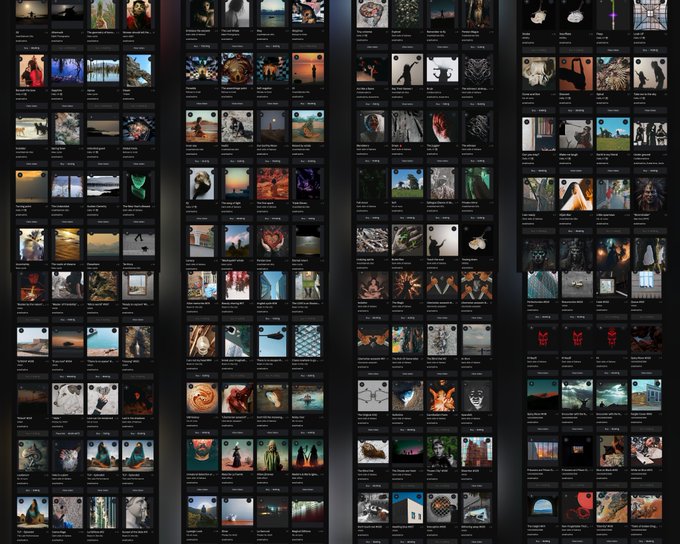The image size is (680, 544).
Task: Open the arched window with sky artwork
Action: (x=542, y=507)
